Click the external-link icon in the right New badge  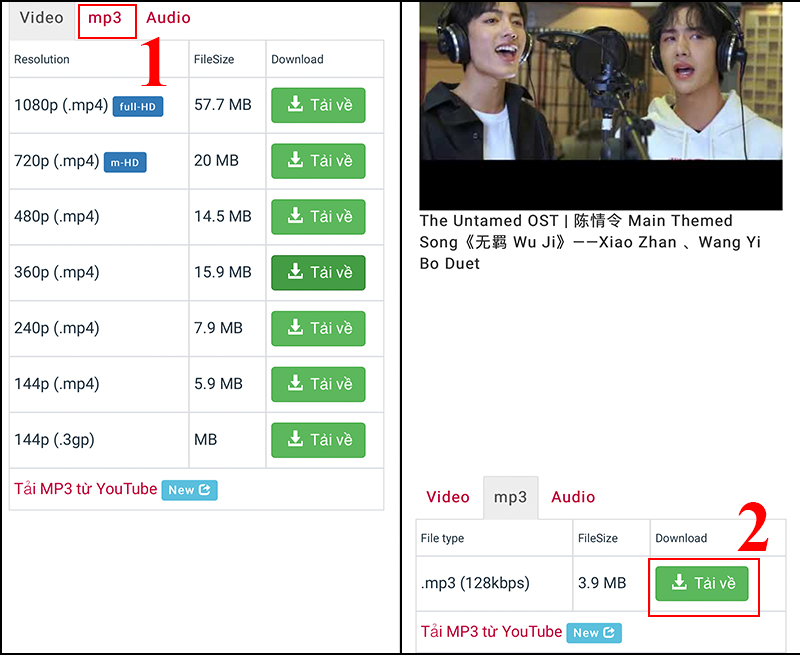point(608,632)
